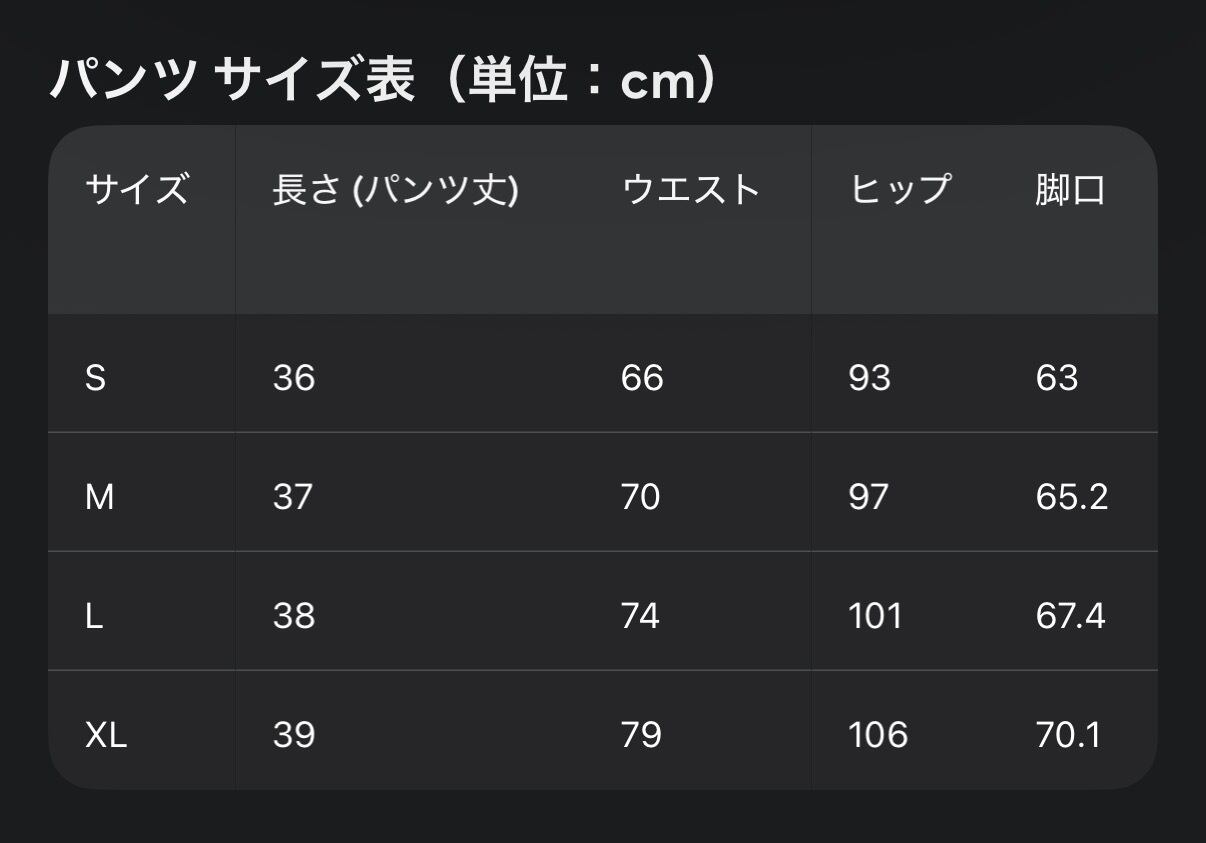
Task: Select the M waist value 70
Action: (640, 497)
